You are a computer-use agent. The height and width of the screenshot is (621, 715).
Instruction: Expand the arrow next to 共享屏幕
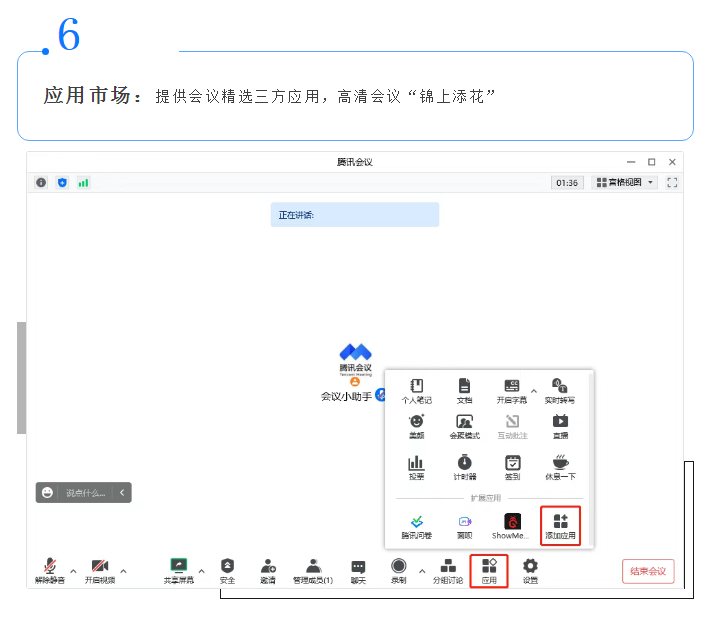(x=201, y=571)
